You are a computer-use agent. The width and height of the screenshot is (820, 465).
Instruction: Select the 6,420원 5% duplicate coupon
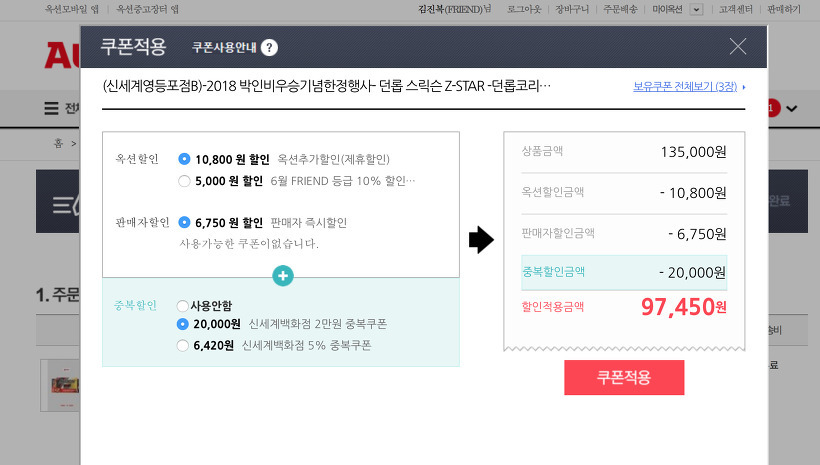coord(182,346)
